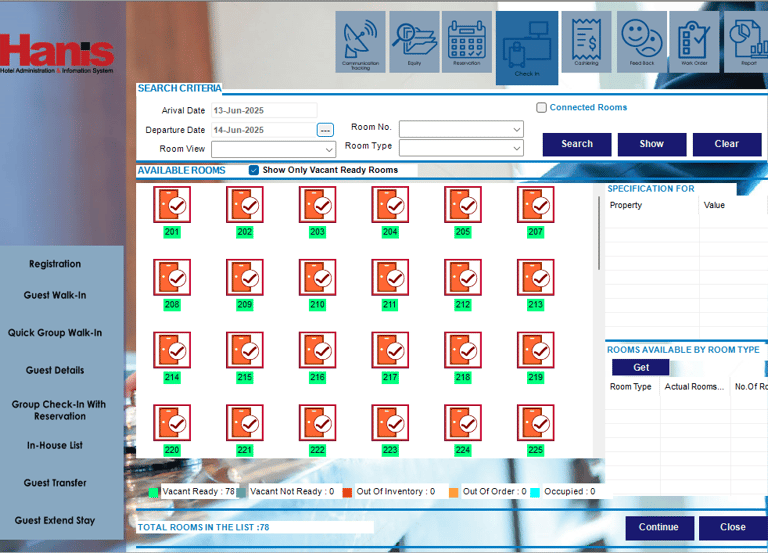Open the Communication Tracking module
Viewport: 768px width, 553px height.
pos(360,42)
